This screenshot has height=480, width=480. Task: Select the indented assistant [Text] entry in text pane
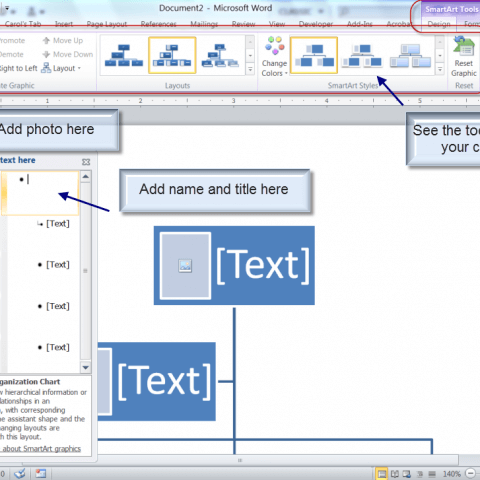[x=58, y=223]
